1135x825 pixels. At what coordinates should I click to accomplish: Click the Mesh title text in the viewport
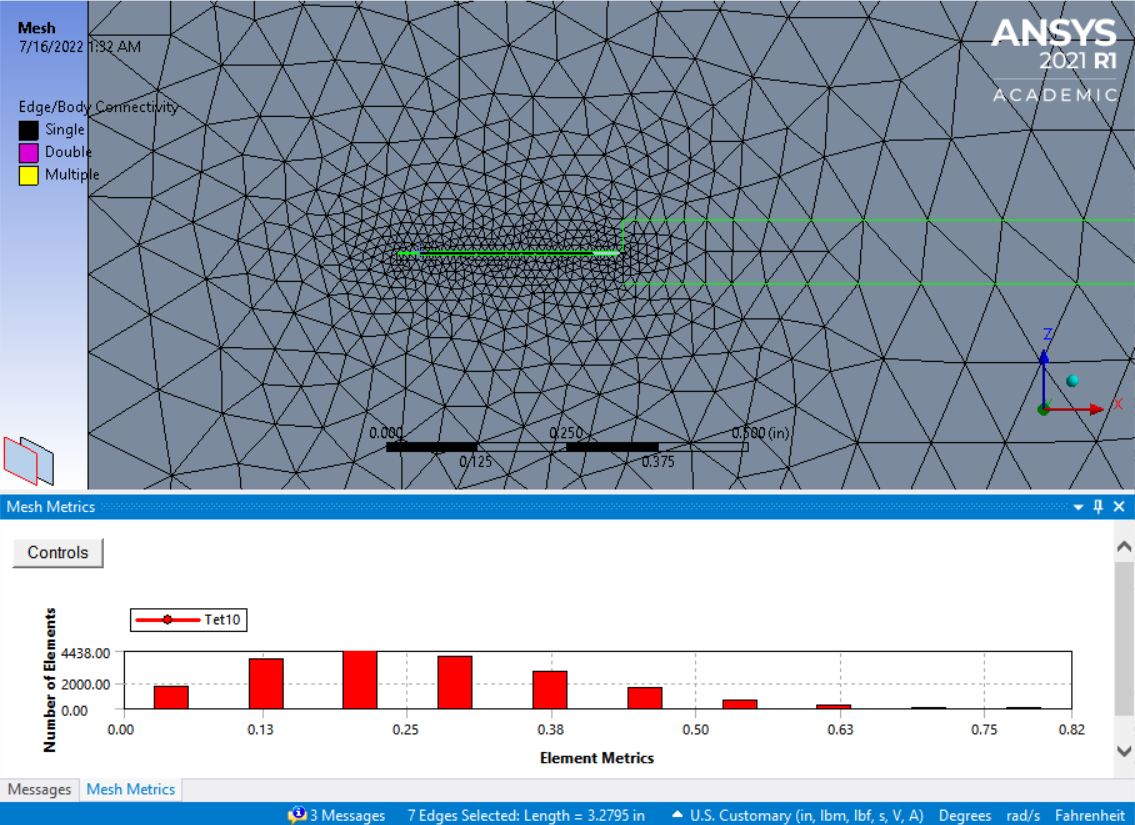click(36, 28)
